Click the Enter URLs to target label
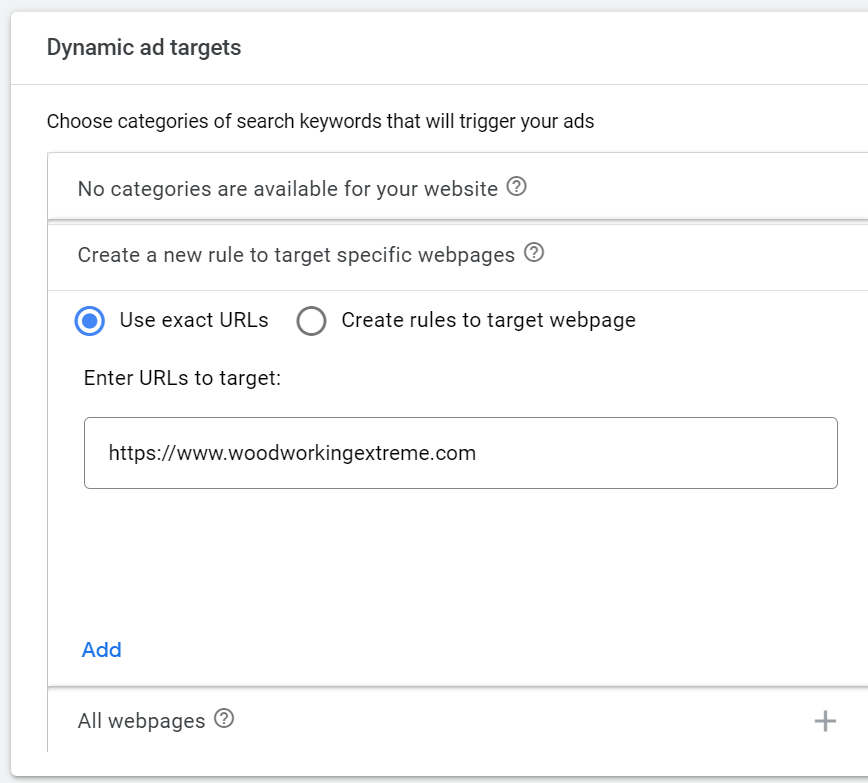 pos(183,378)
